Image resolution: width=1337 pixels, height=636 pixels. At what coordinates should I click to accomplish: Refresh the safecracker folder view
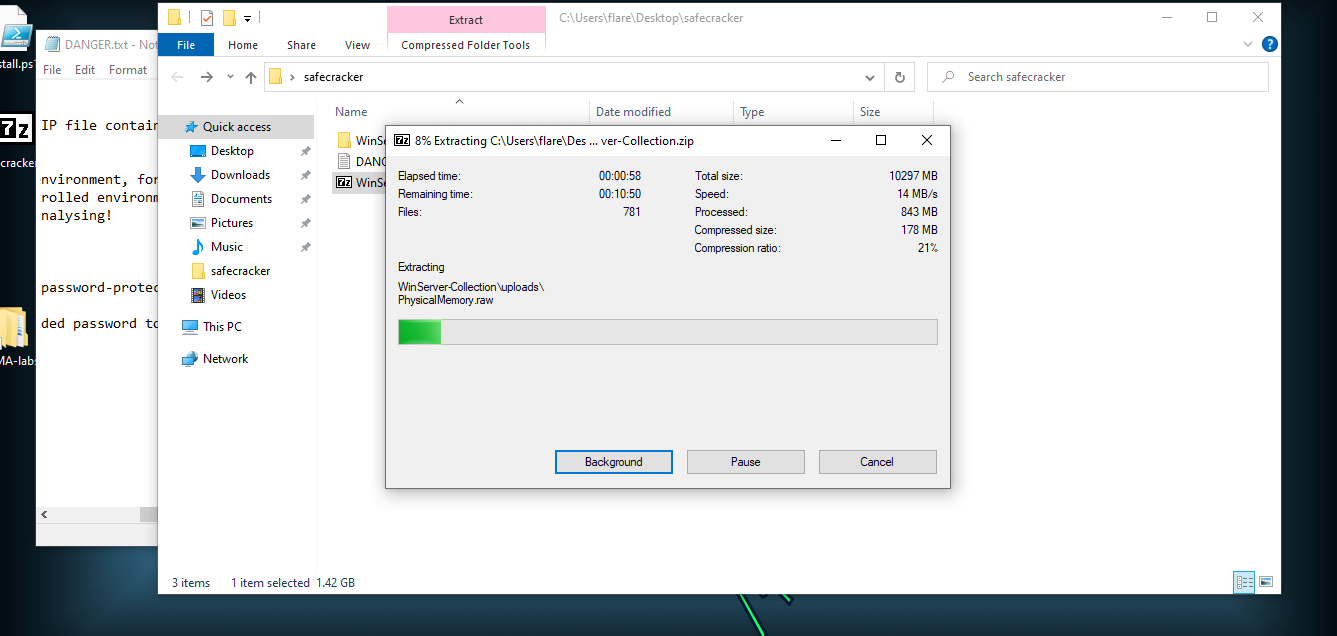(x=900, y=77)
